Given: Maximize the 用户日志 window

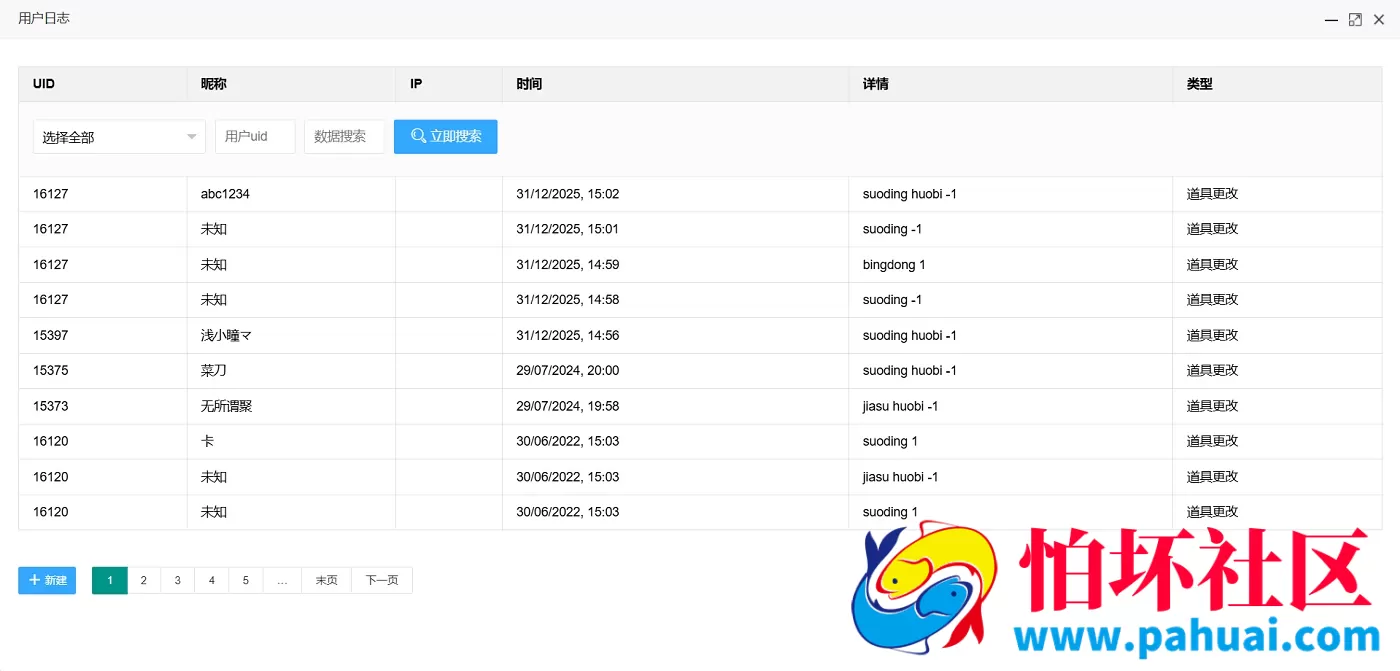Looking at the screenshot, I should [1355, 19].
